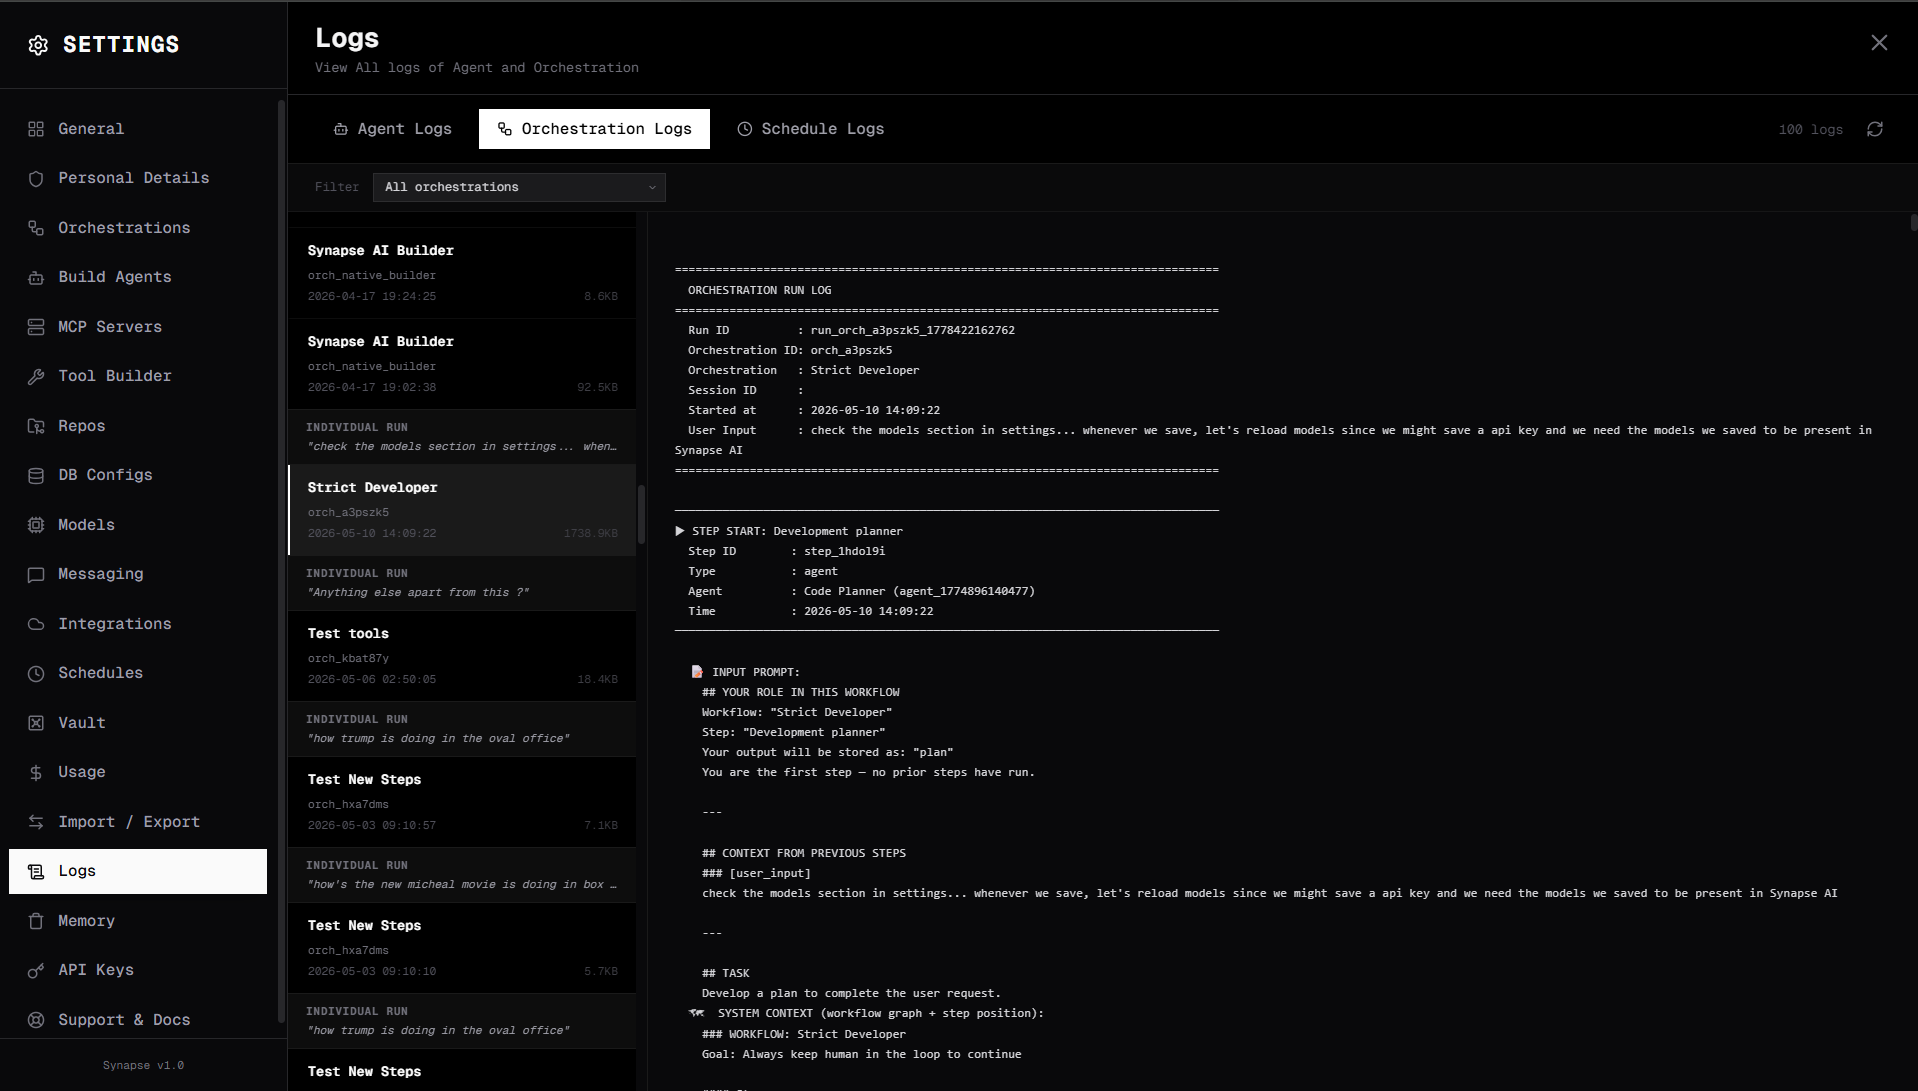
Task: Click the DB Configs database icon
Action: 36,475
